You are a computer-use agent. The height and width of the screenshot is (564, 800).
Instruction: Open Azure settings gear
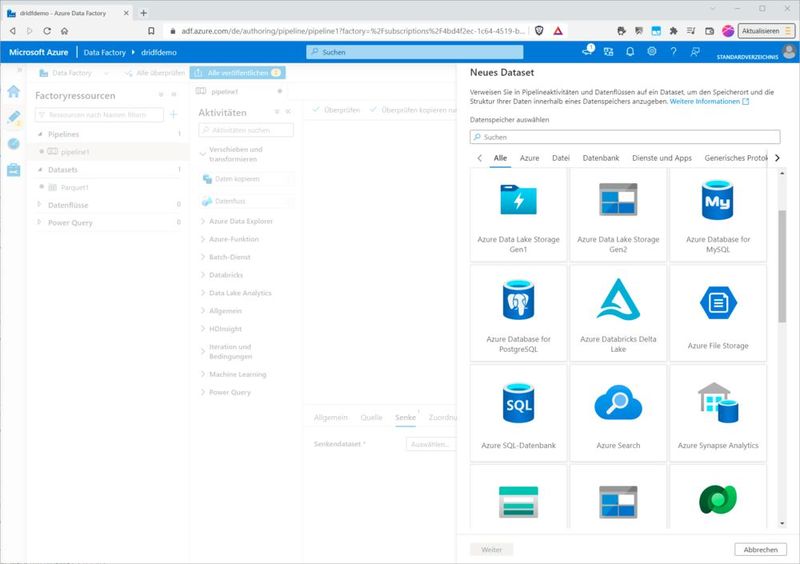pos(652,52)
